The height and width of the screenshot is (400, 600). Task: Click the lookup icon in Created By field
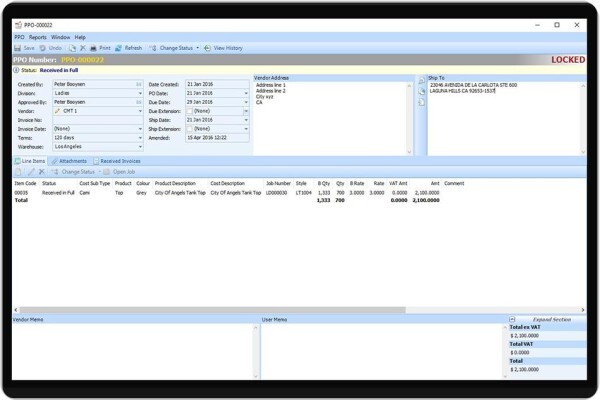point(139,84)
